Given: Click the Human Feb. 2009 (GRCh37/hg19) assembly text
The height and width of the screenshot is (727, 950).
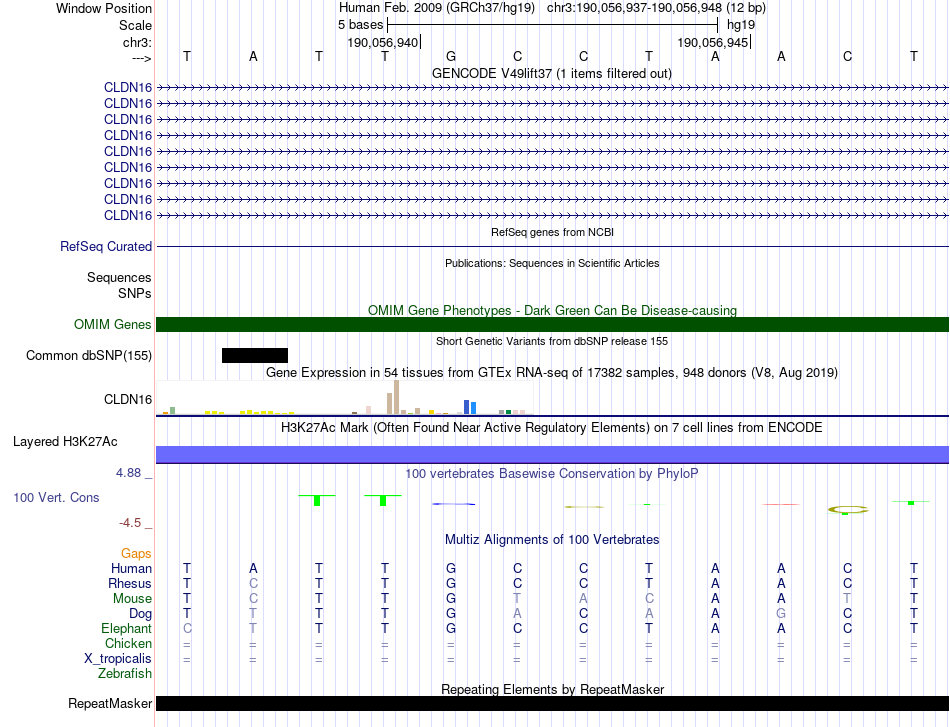Looking at the screenshot, I should click(437, 8).
